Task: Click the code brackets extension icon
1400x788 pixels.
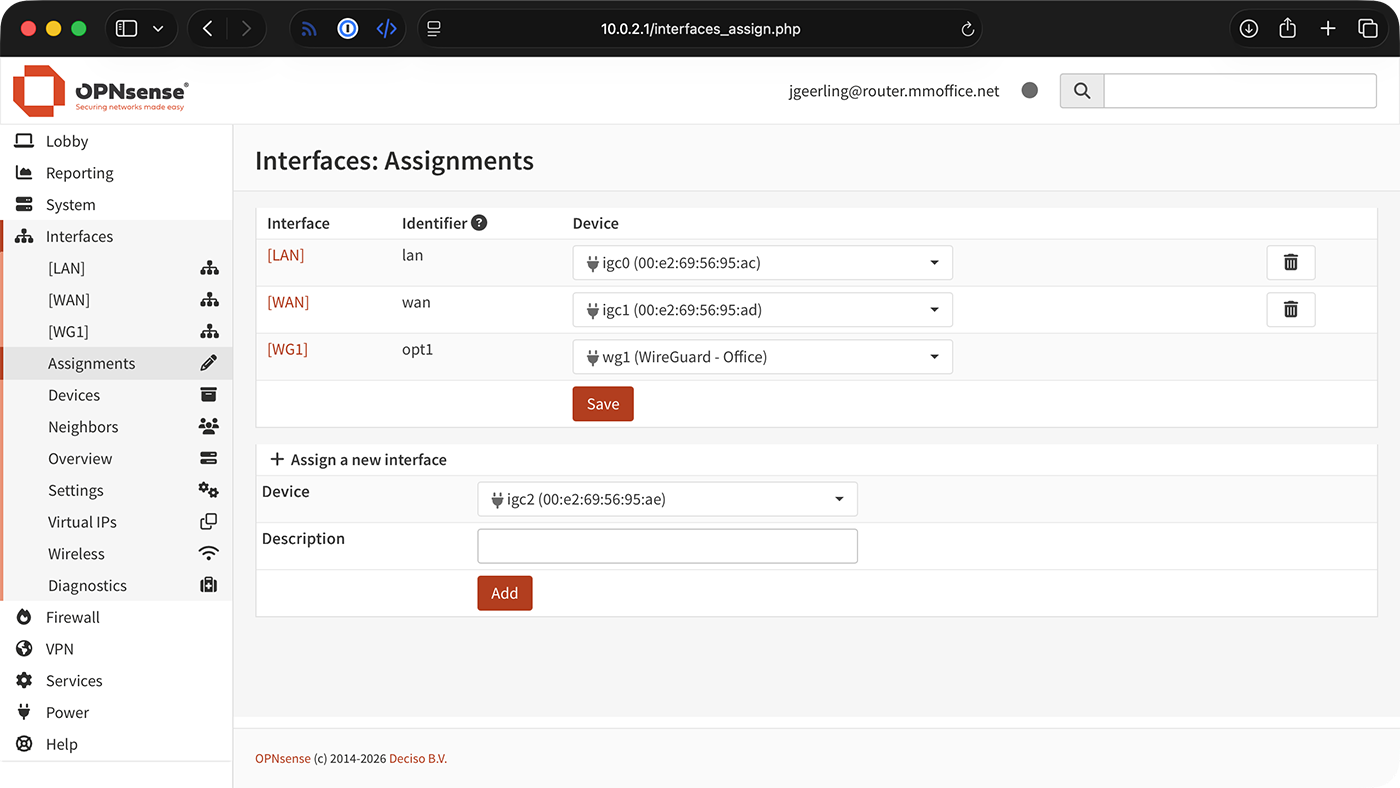Action: coord(387,29)
